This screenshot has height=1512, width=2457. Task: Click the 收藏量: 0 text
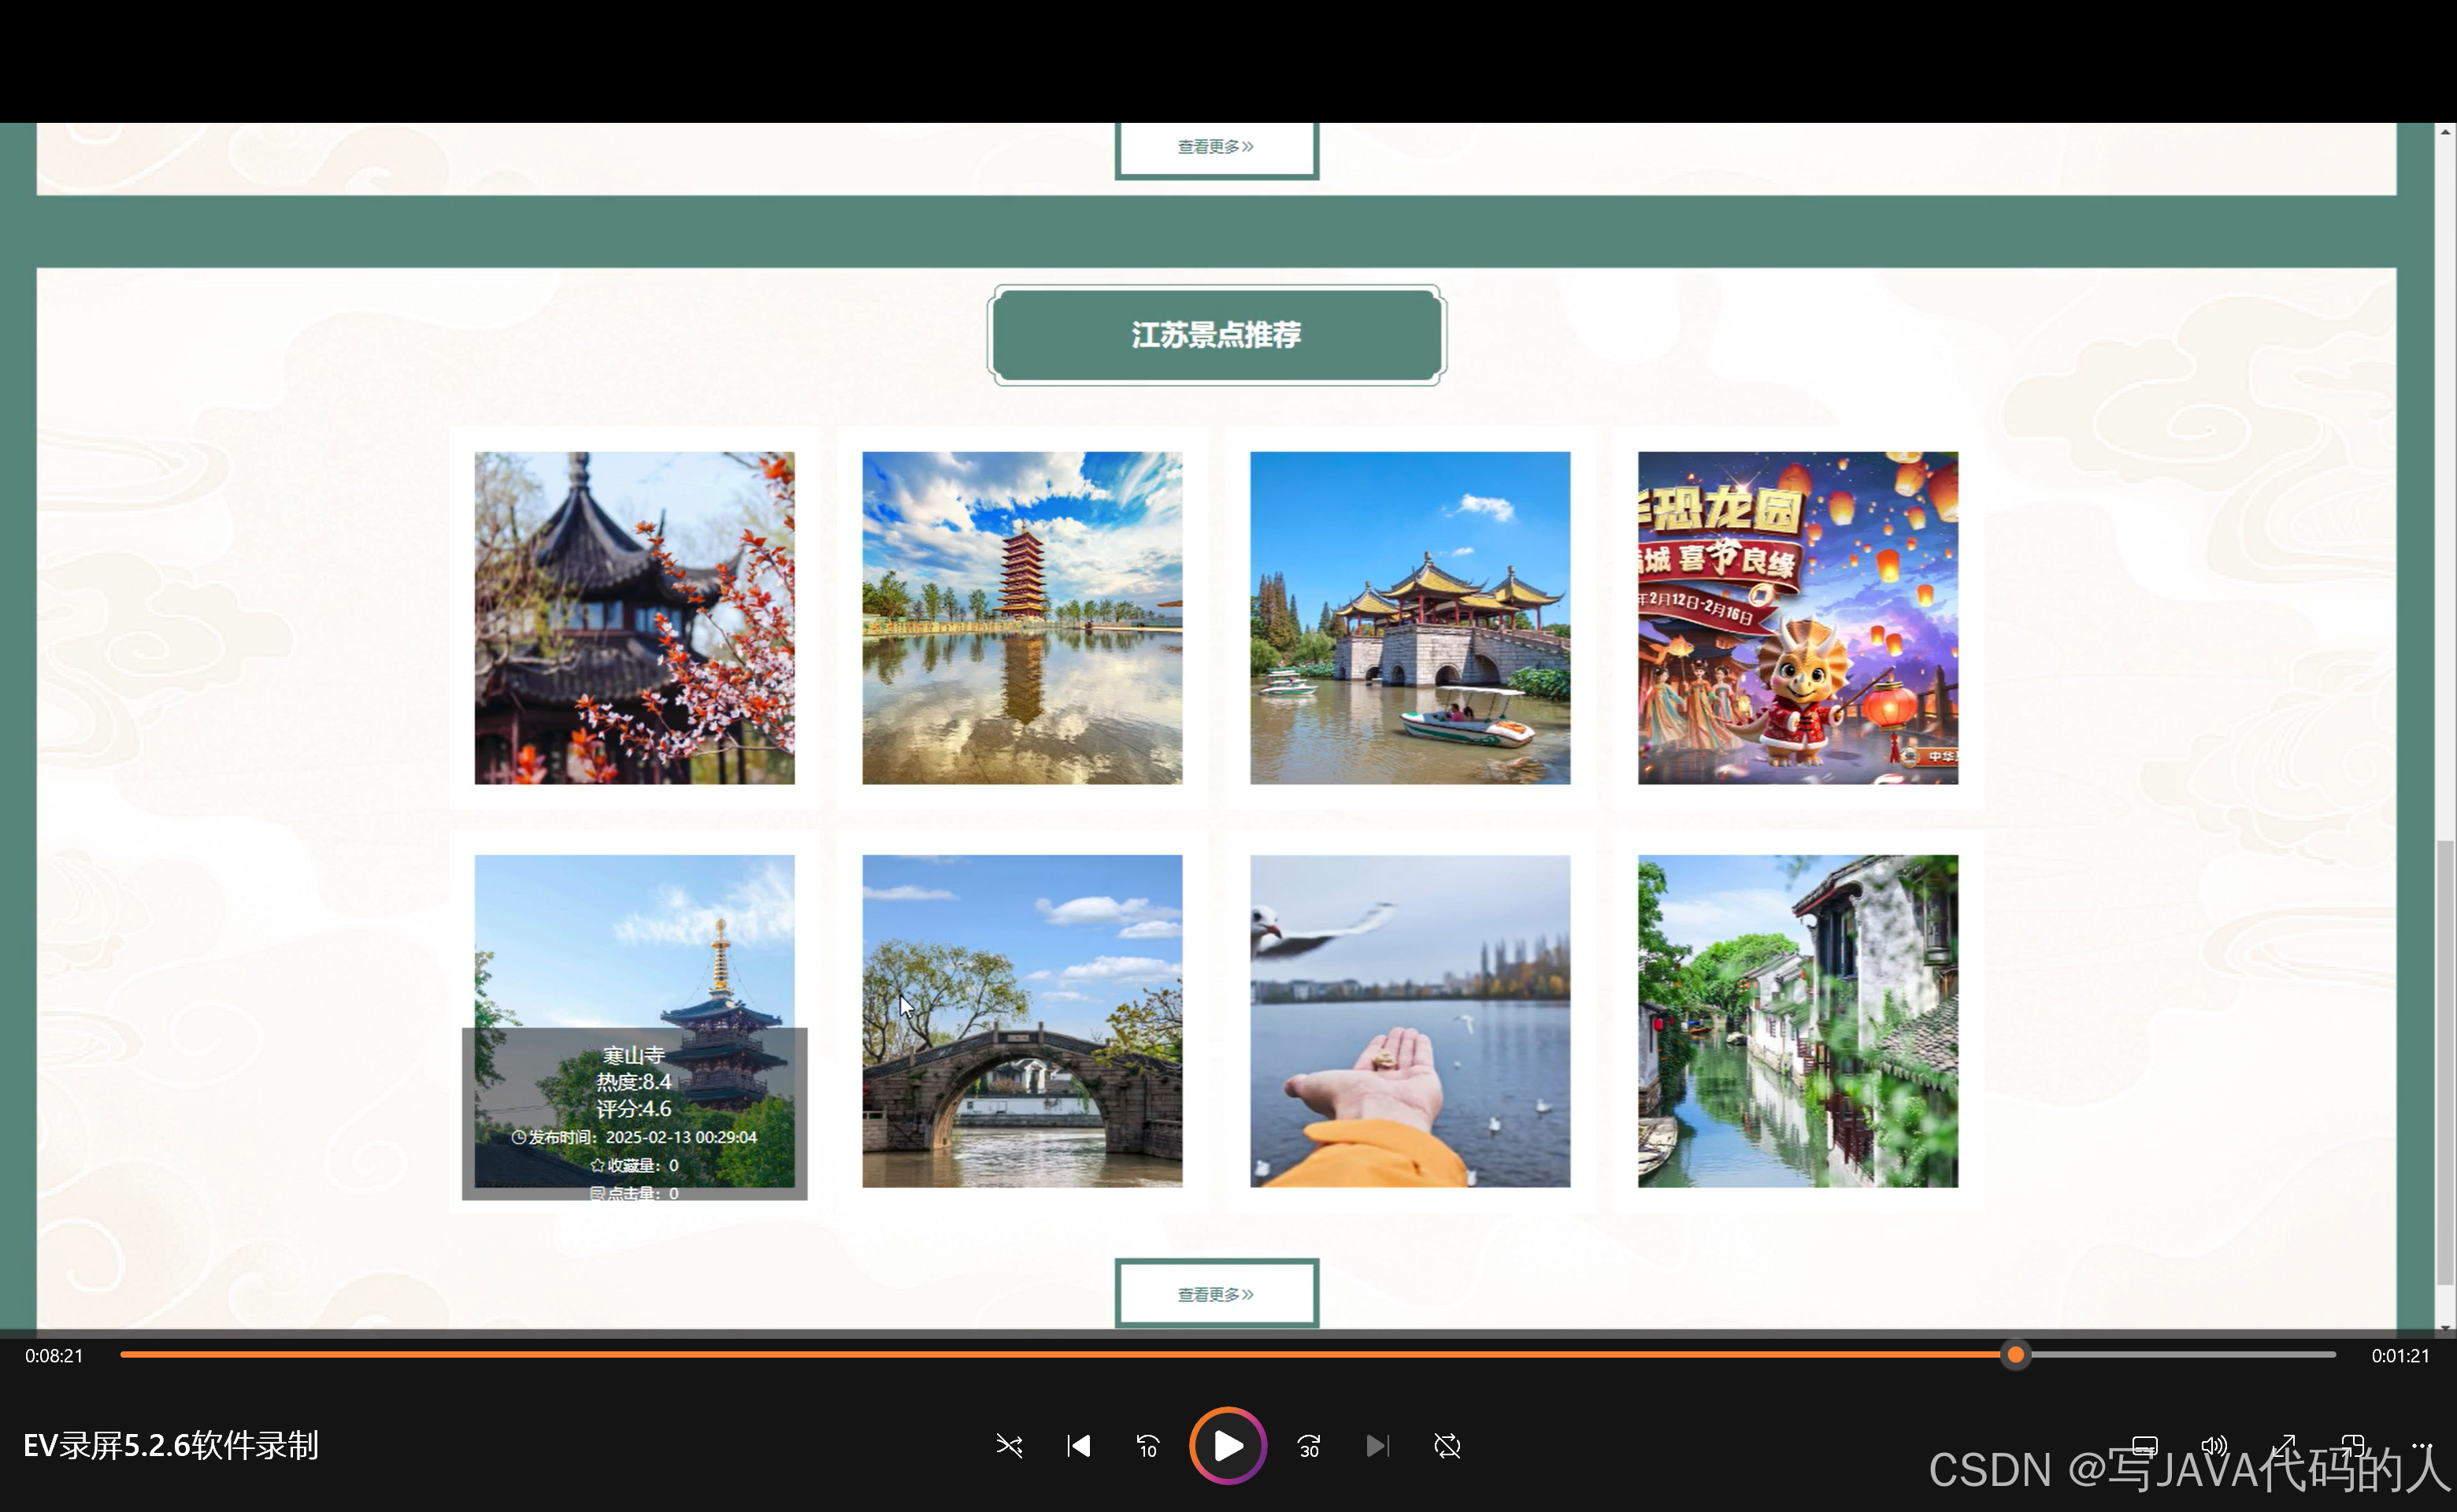click(x=634, y=1165)
